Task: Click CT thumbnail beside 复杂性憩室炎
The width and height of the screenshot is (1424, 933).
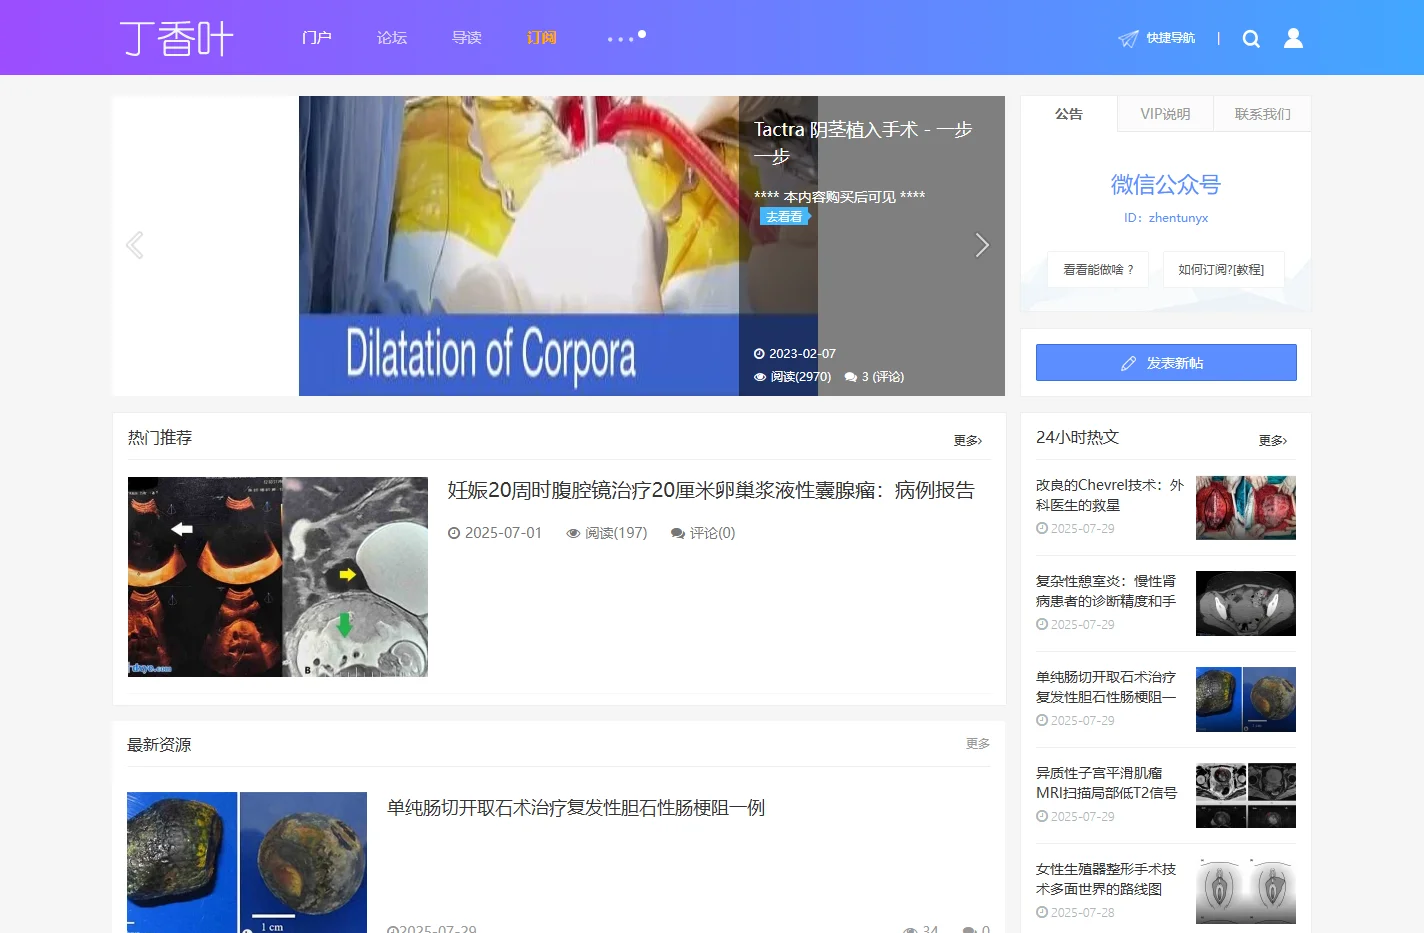Action: [x=1246, y=604]
